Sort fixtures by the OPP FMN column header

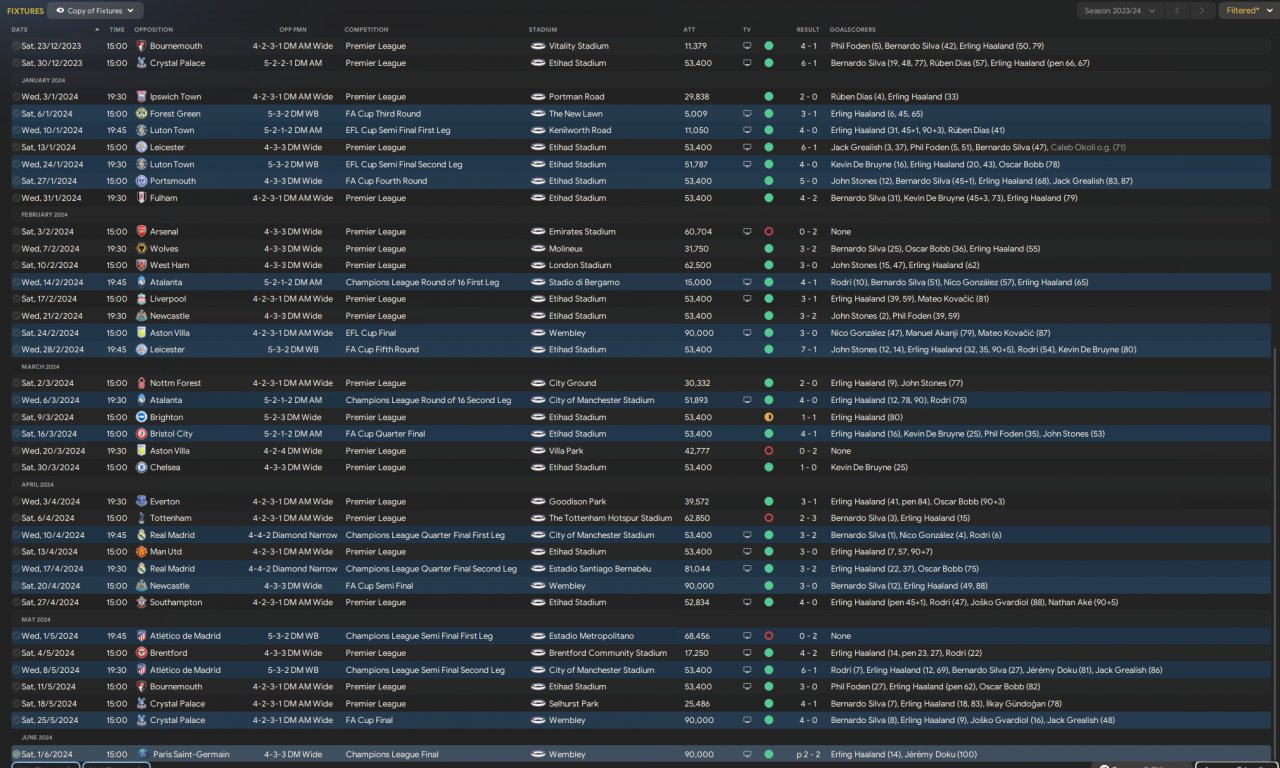point(293,30)
